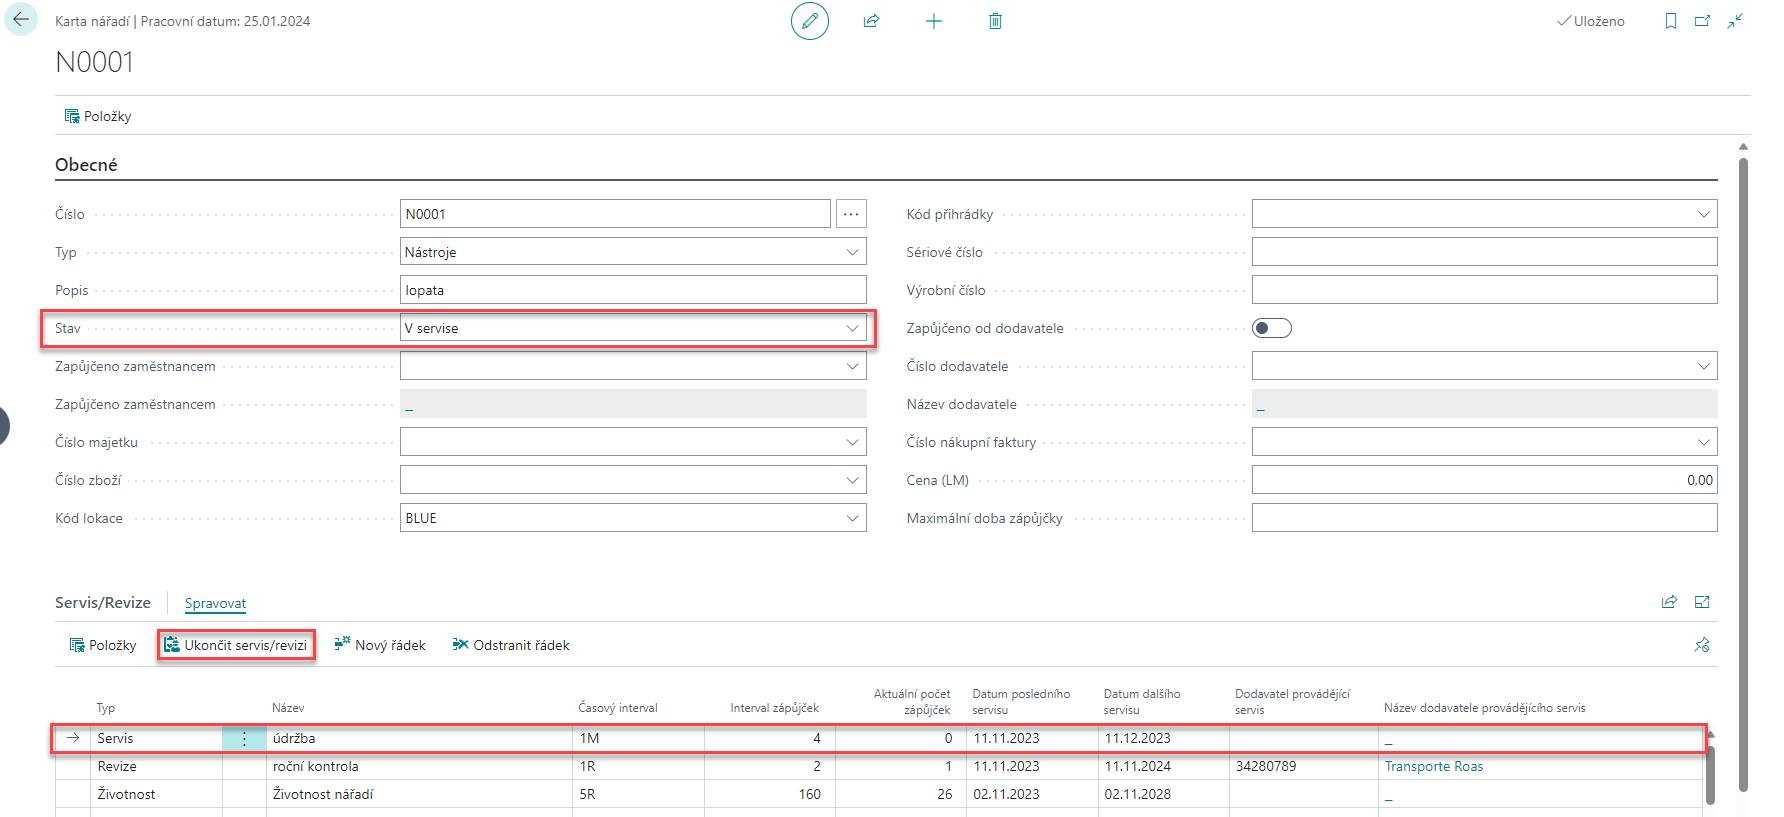Open the Transporte Roas link

click(1433, 766)
